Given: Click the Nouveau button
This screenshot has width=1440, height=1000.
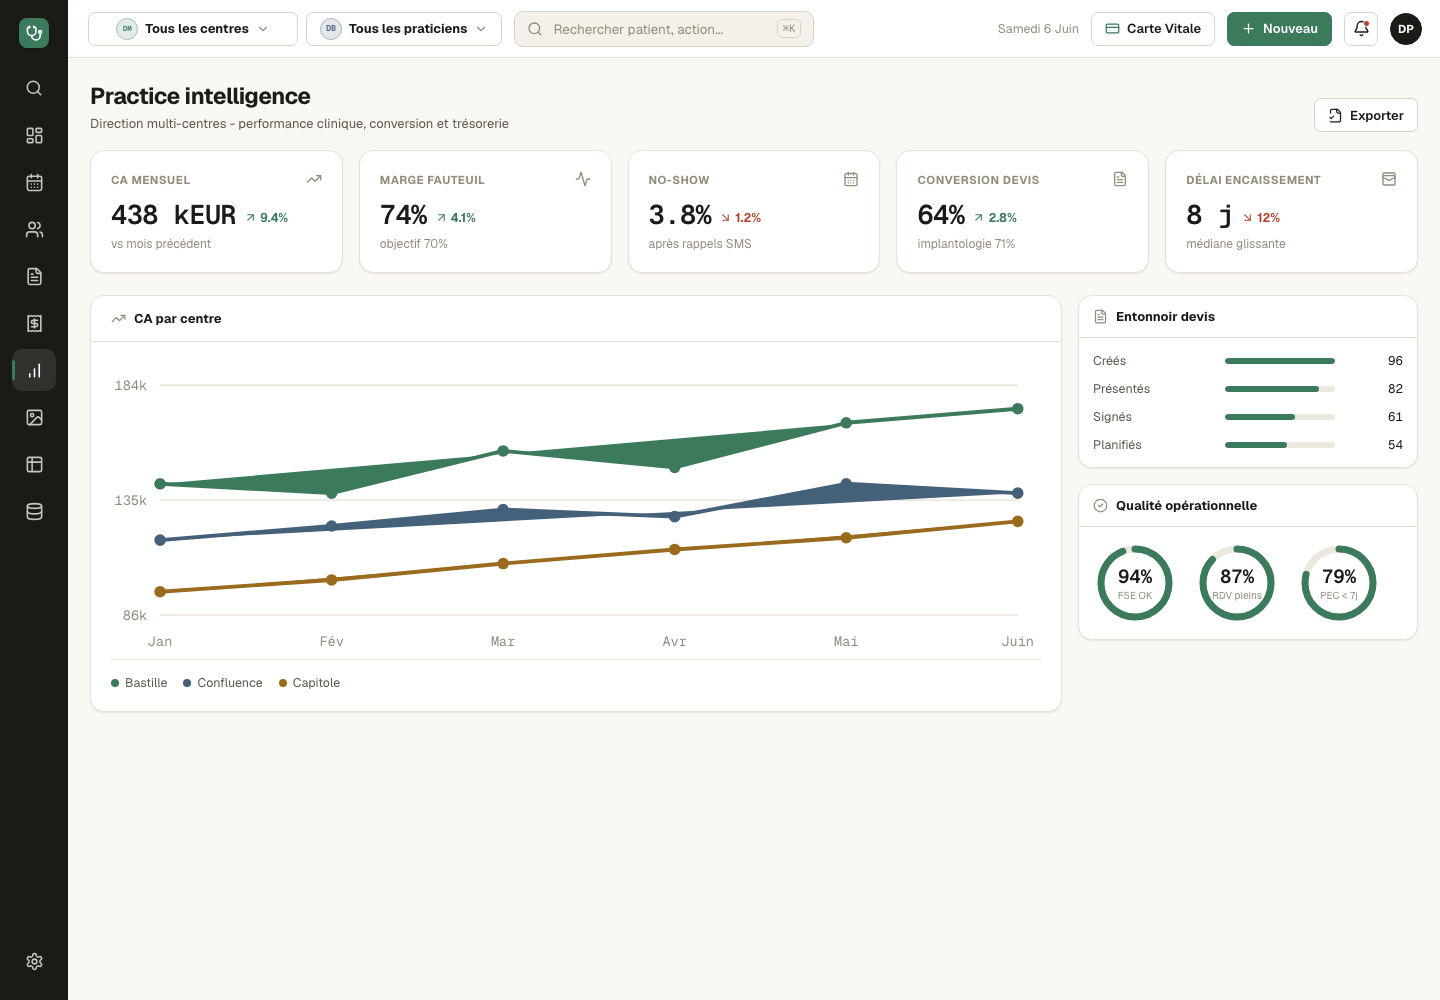Looking at the screenshot, I should coord(1279,29).
